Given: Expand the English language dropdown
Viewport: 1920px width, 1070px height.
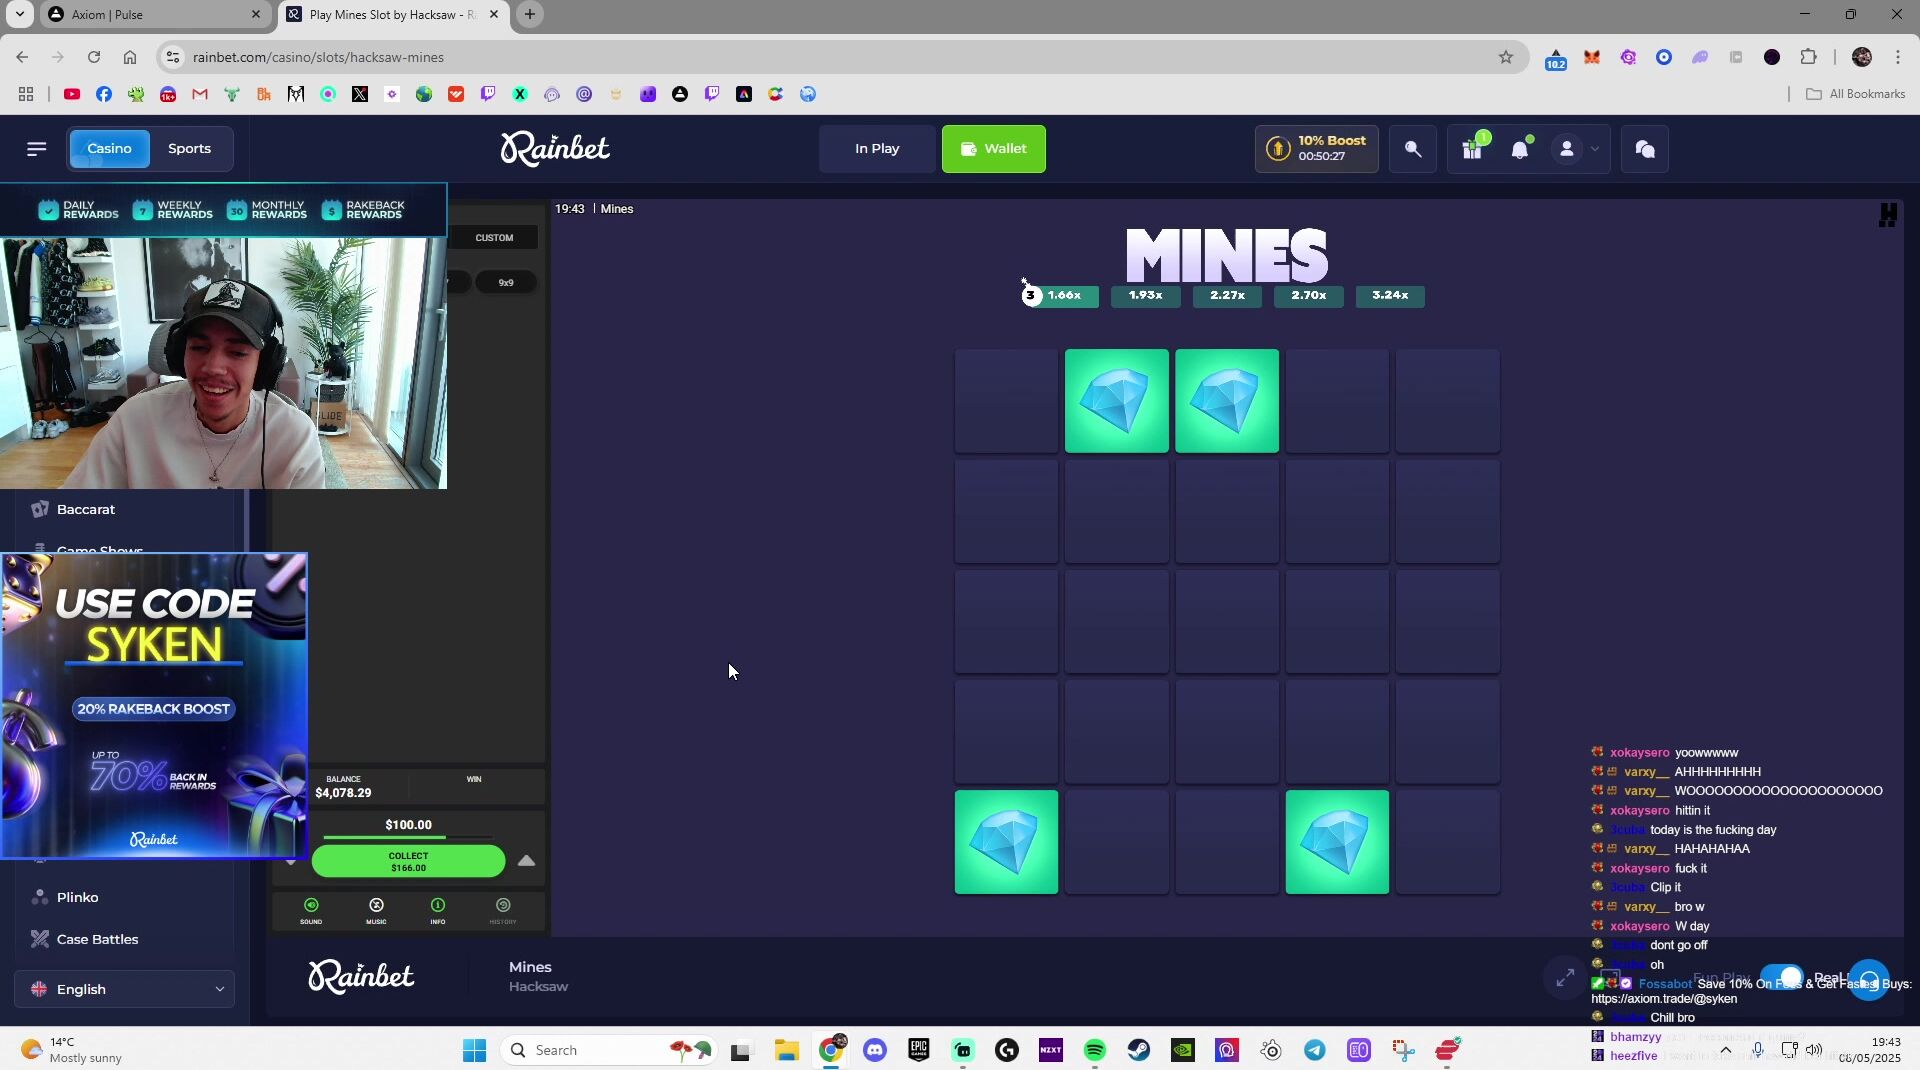Looking at the screenshot, I should tap(124, 990).
